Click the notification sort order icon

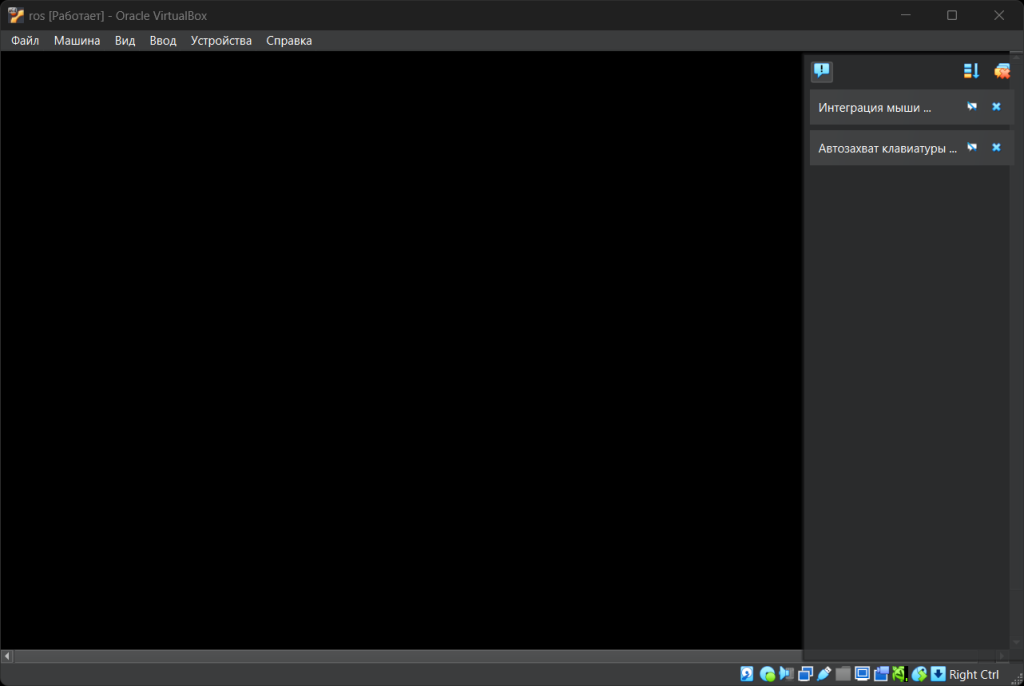tap(971, 71)
